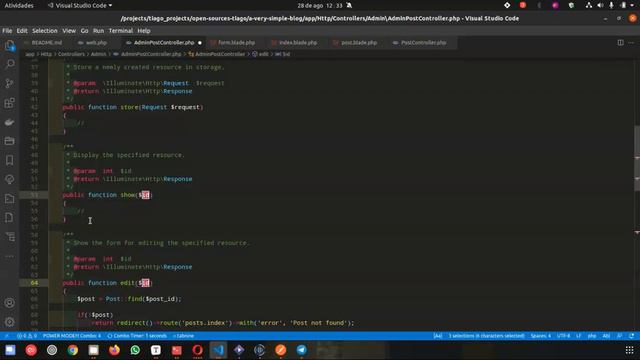This screenshot has width=640, height=360.
Task: Open the Bookmarks view in the activity bar
Action: click(x=9, y=160)
